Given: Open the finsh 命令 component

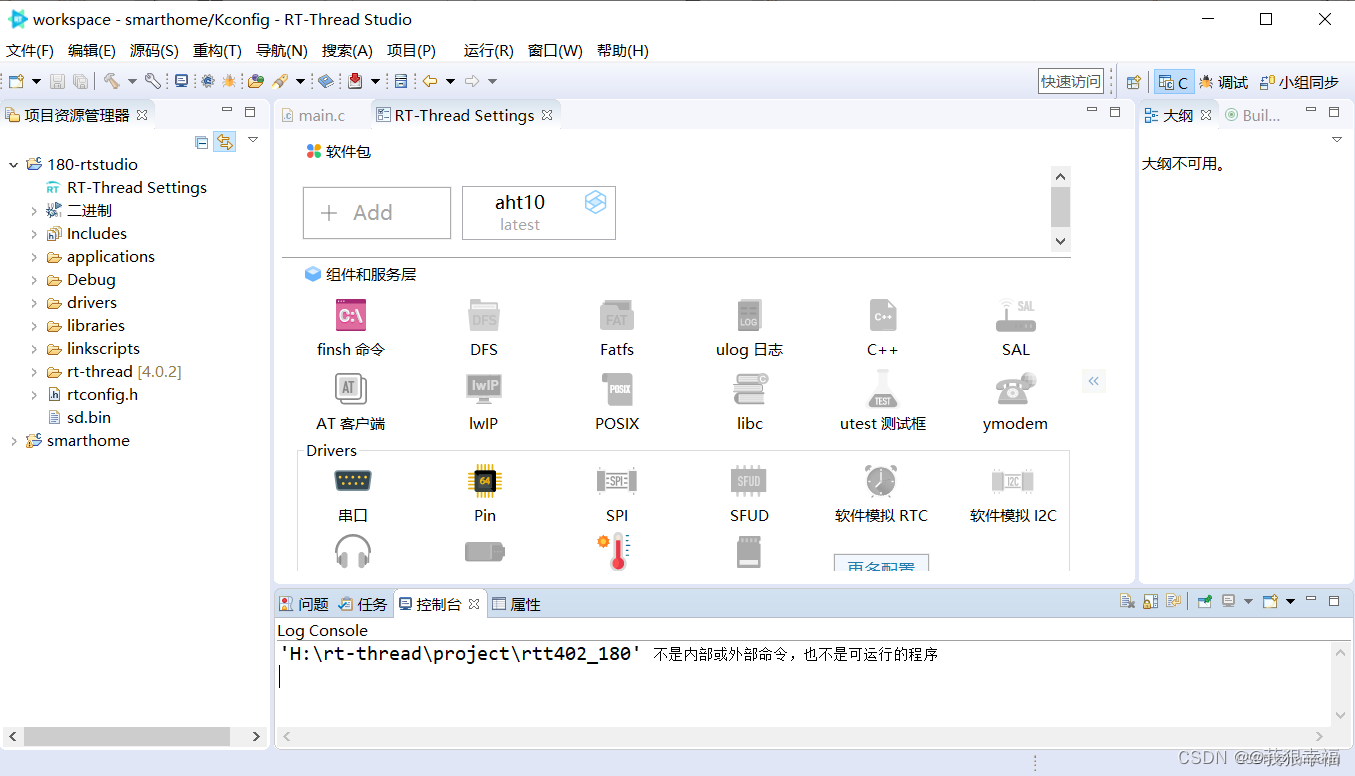Looking at the screenshot, I should pos(351,315).
